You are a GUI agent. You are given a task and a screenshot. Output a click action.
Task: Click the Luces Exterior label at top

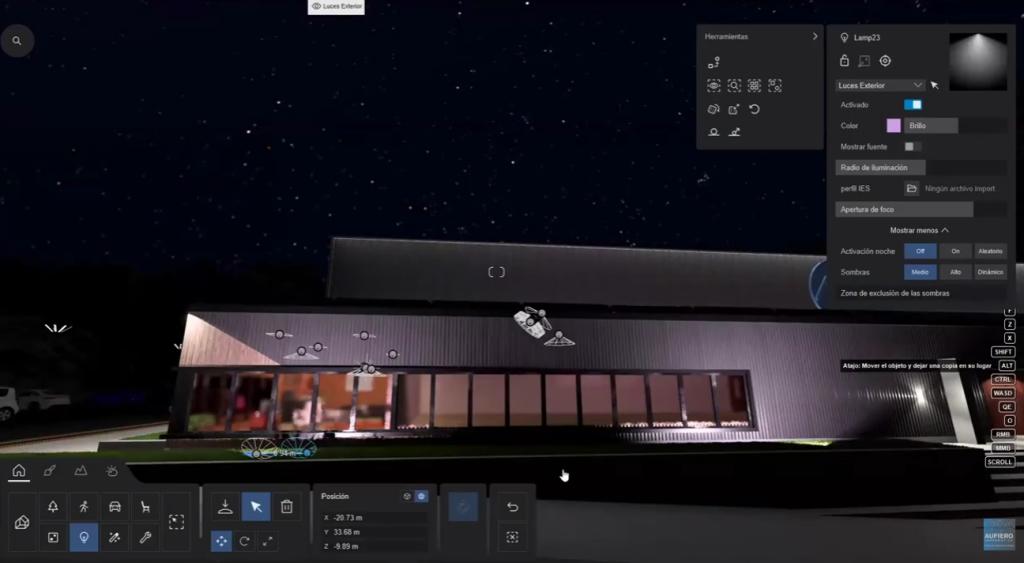coord(336,7)
